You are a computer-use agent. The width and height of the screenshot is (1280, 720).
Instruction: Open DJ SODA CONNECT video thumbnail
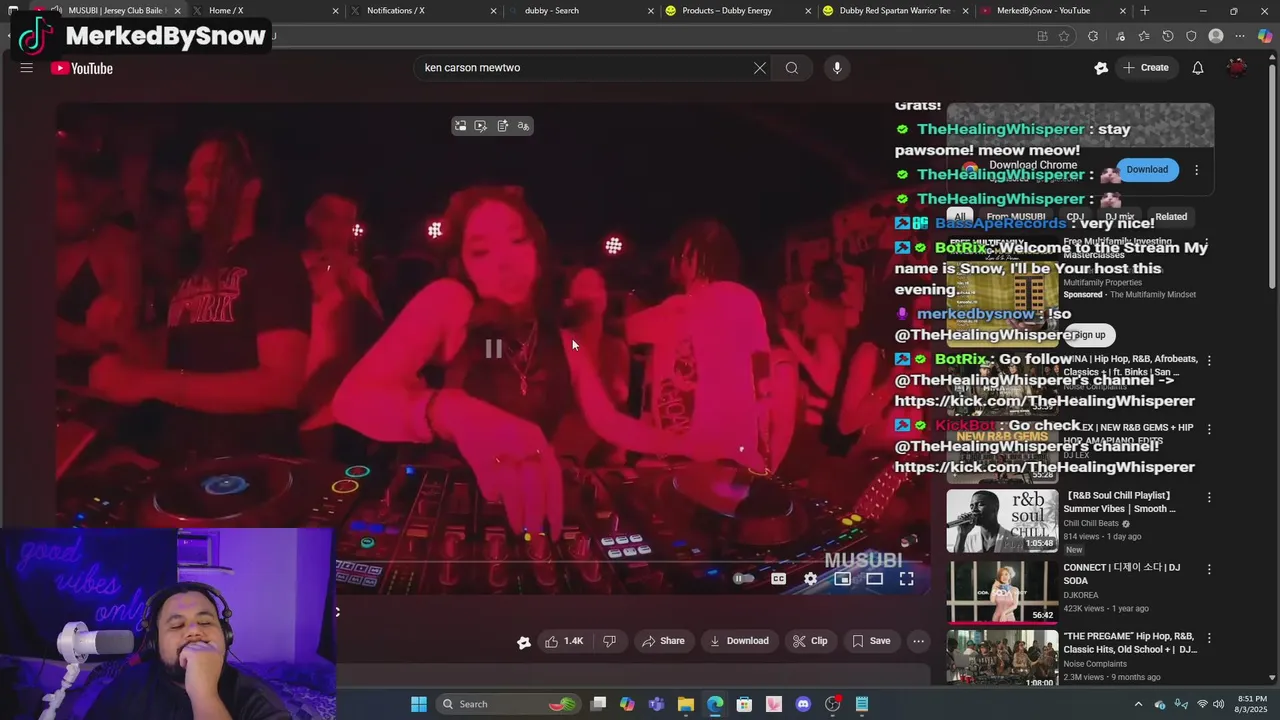click(x=1002, y=592)
